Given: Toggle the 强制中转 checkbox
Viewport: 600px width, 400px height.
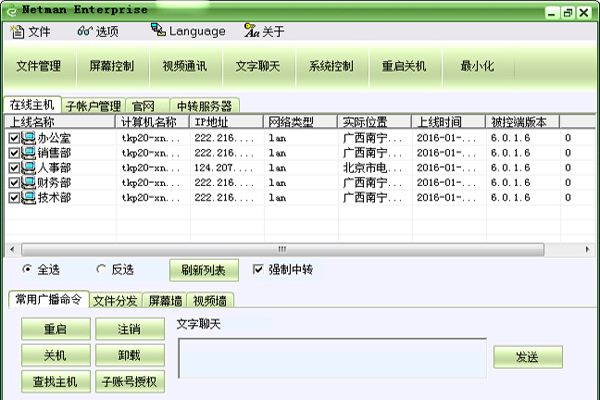Looking at the screenshot, I should click(258, 269).
